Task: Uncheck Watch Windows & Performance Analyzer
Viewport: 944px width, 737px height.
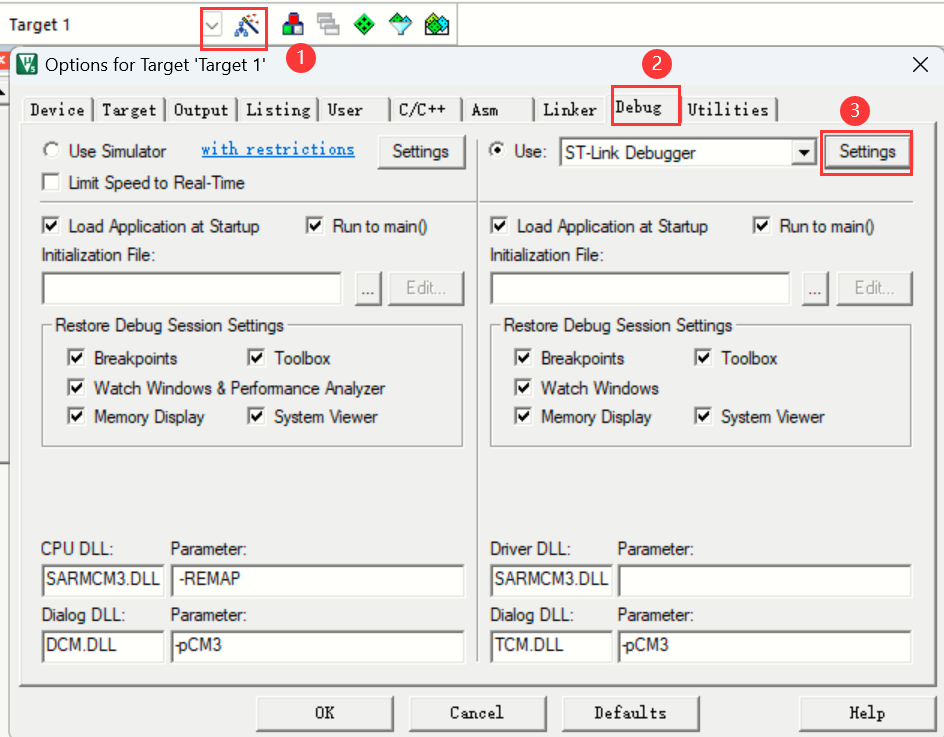Action: 76,387
